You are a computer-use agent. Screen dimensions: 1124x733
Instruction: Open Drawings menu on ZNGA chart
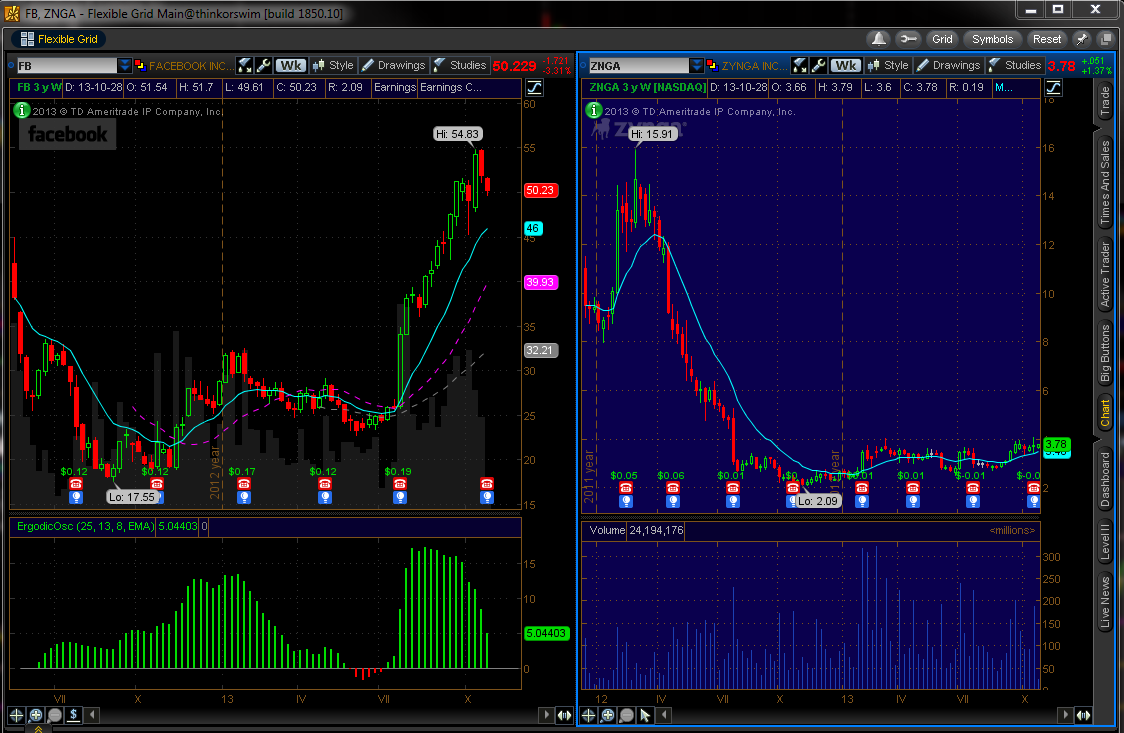(x=948, y=66)
